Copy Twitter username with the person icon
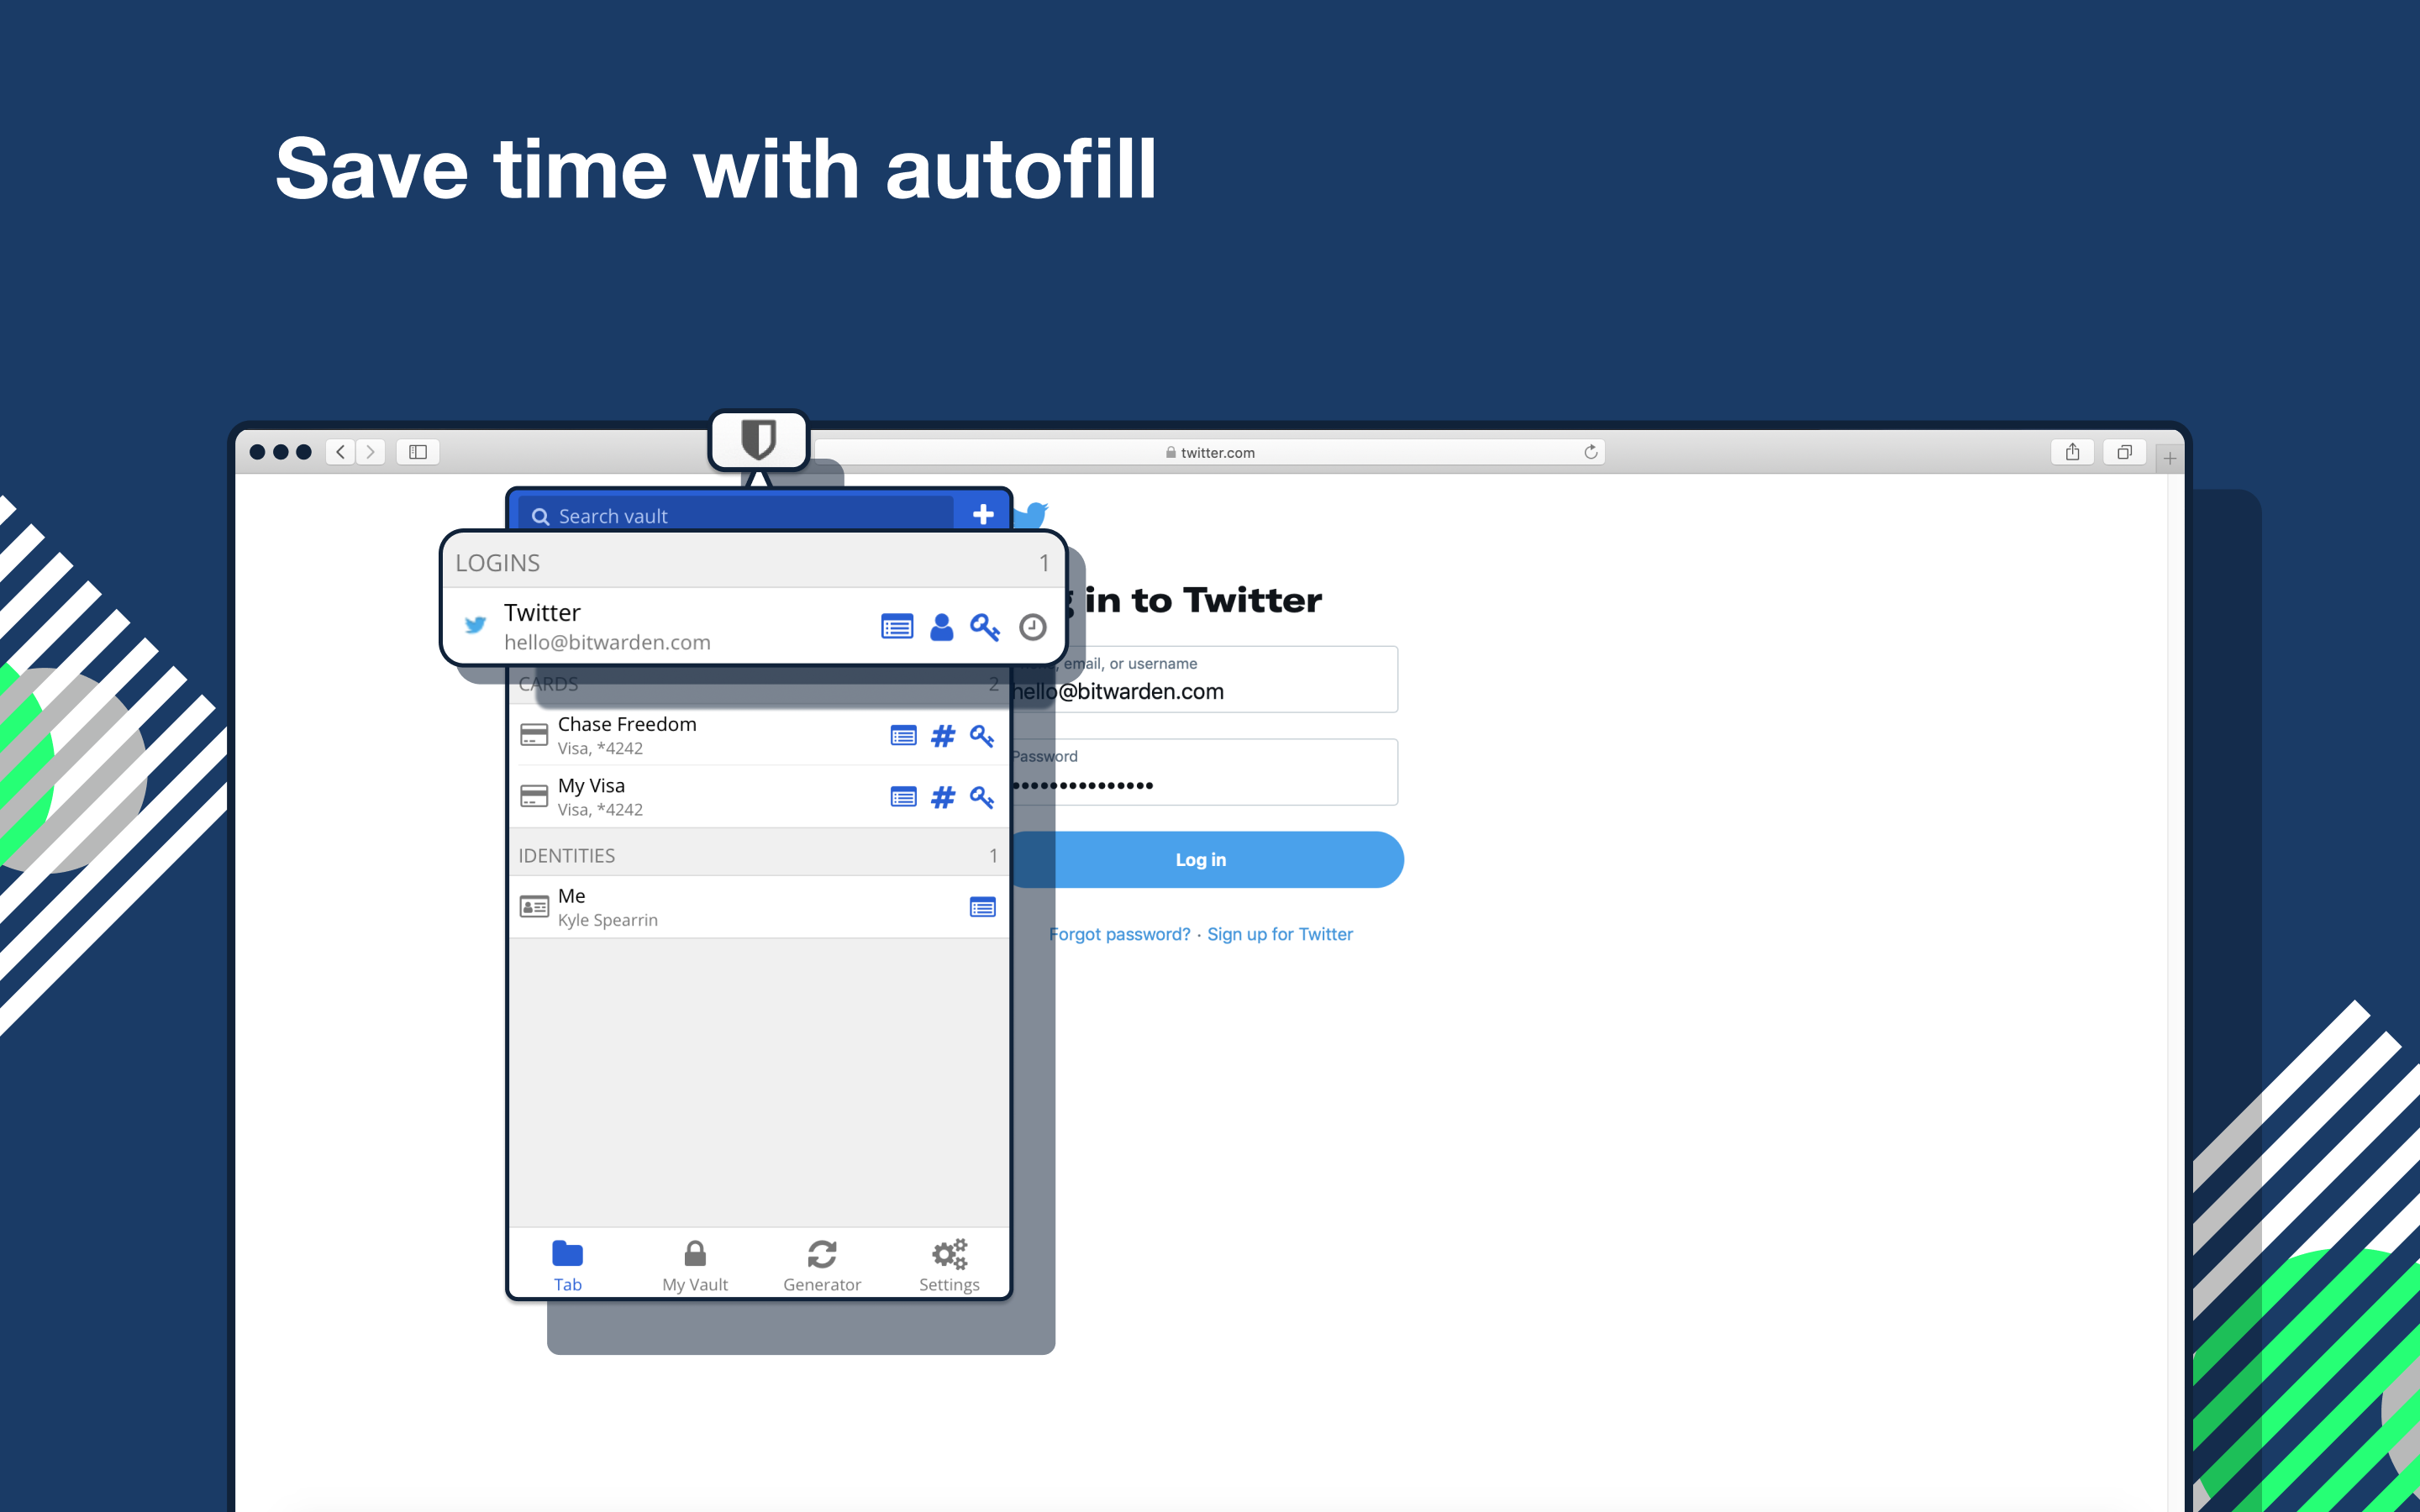This screenshot has height=1512, width=2420. pyautogui.click(x=941, y=627)
